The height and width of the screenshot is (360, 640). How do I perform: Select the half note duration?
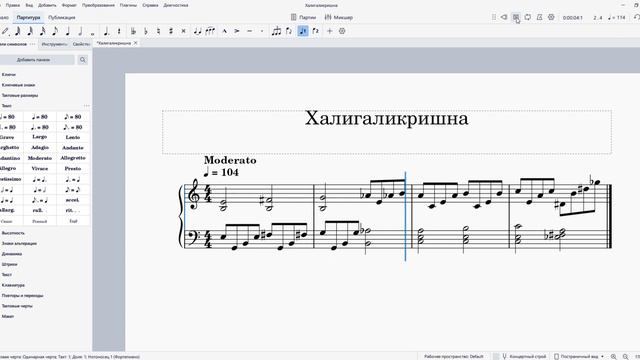[x=80, y=31]
